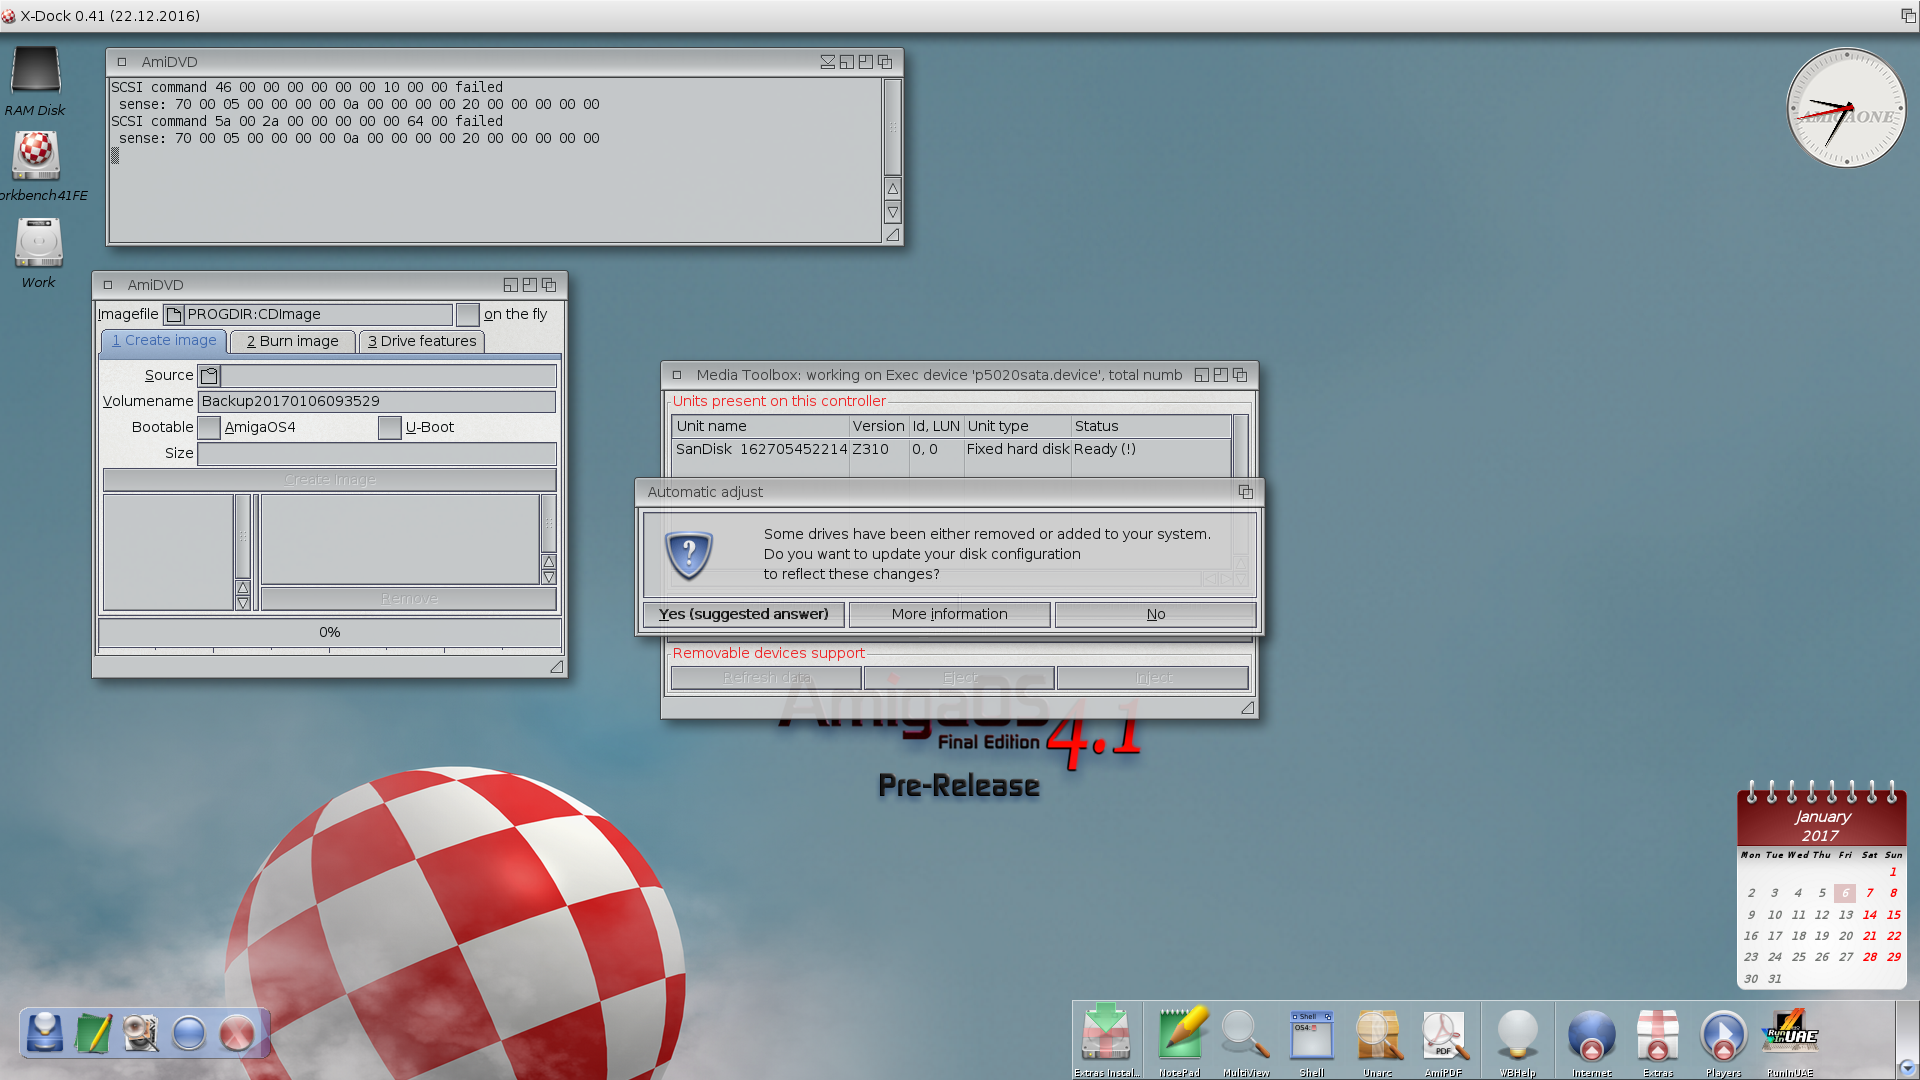
Task: Tick the U-Boot bootable checkbox
Action: pyautogui.click(x=390, y=428)
